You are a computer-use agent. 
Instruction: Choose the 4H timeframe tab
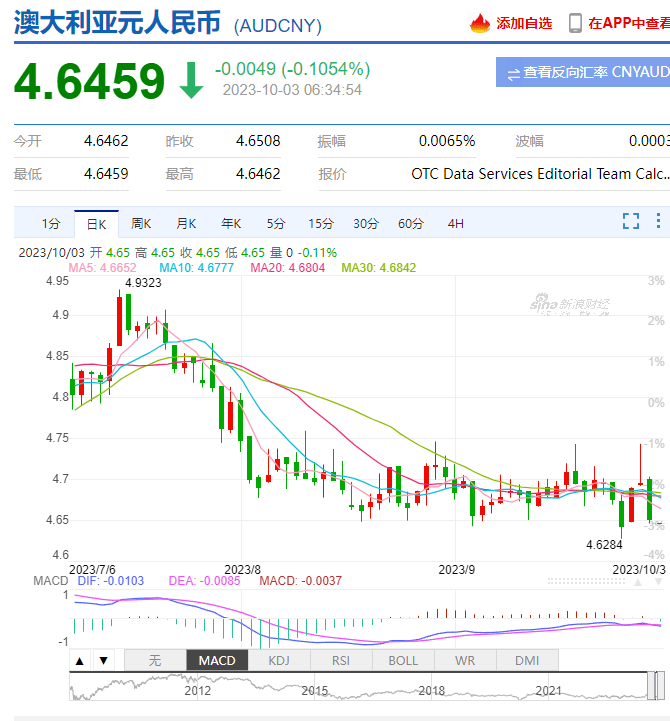pos(456,223)
